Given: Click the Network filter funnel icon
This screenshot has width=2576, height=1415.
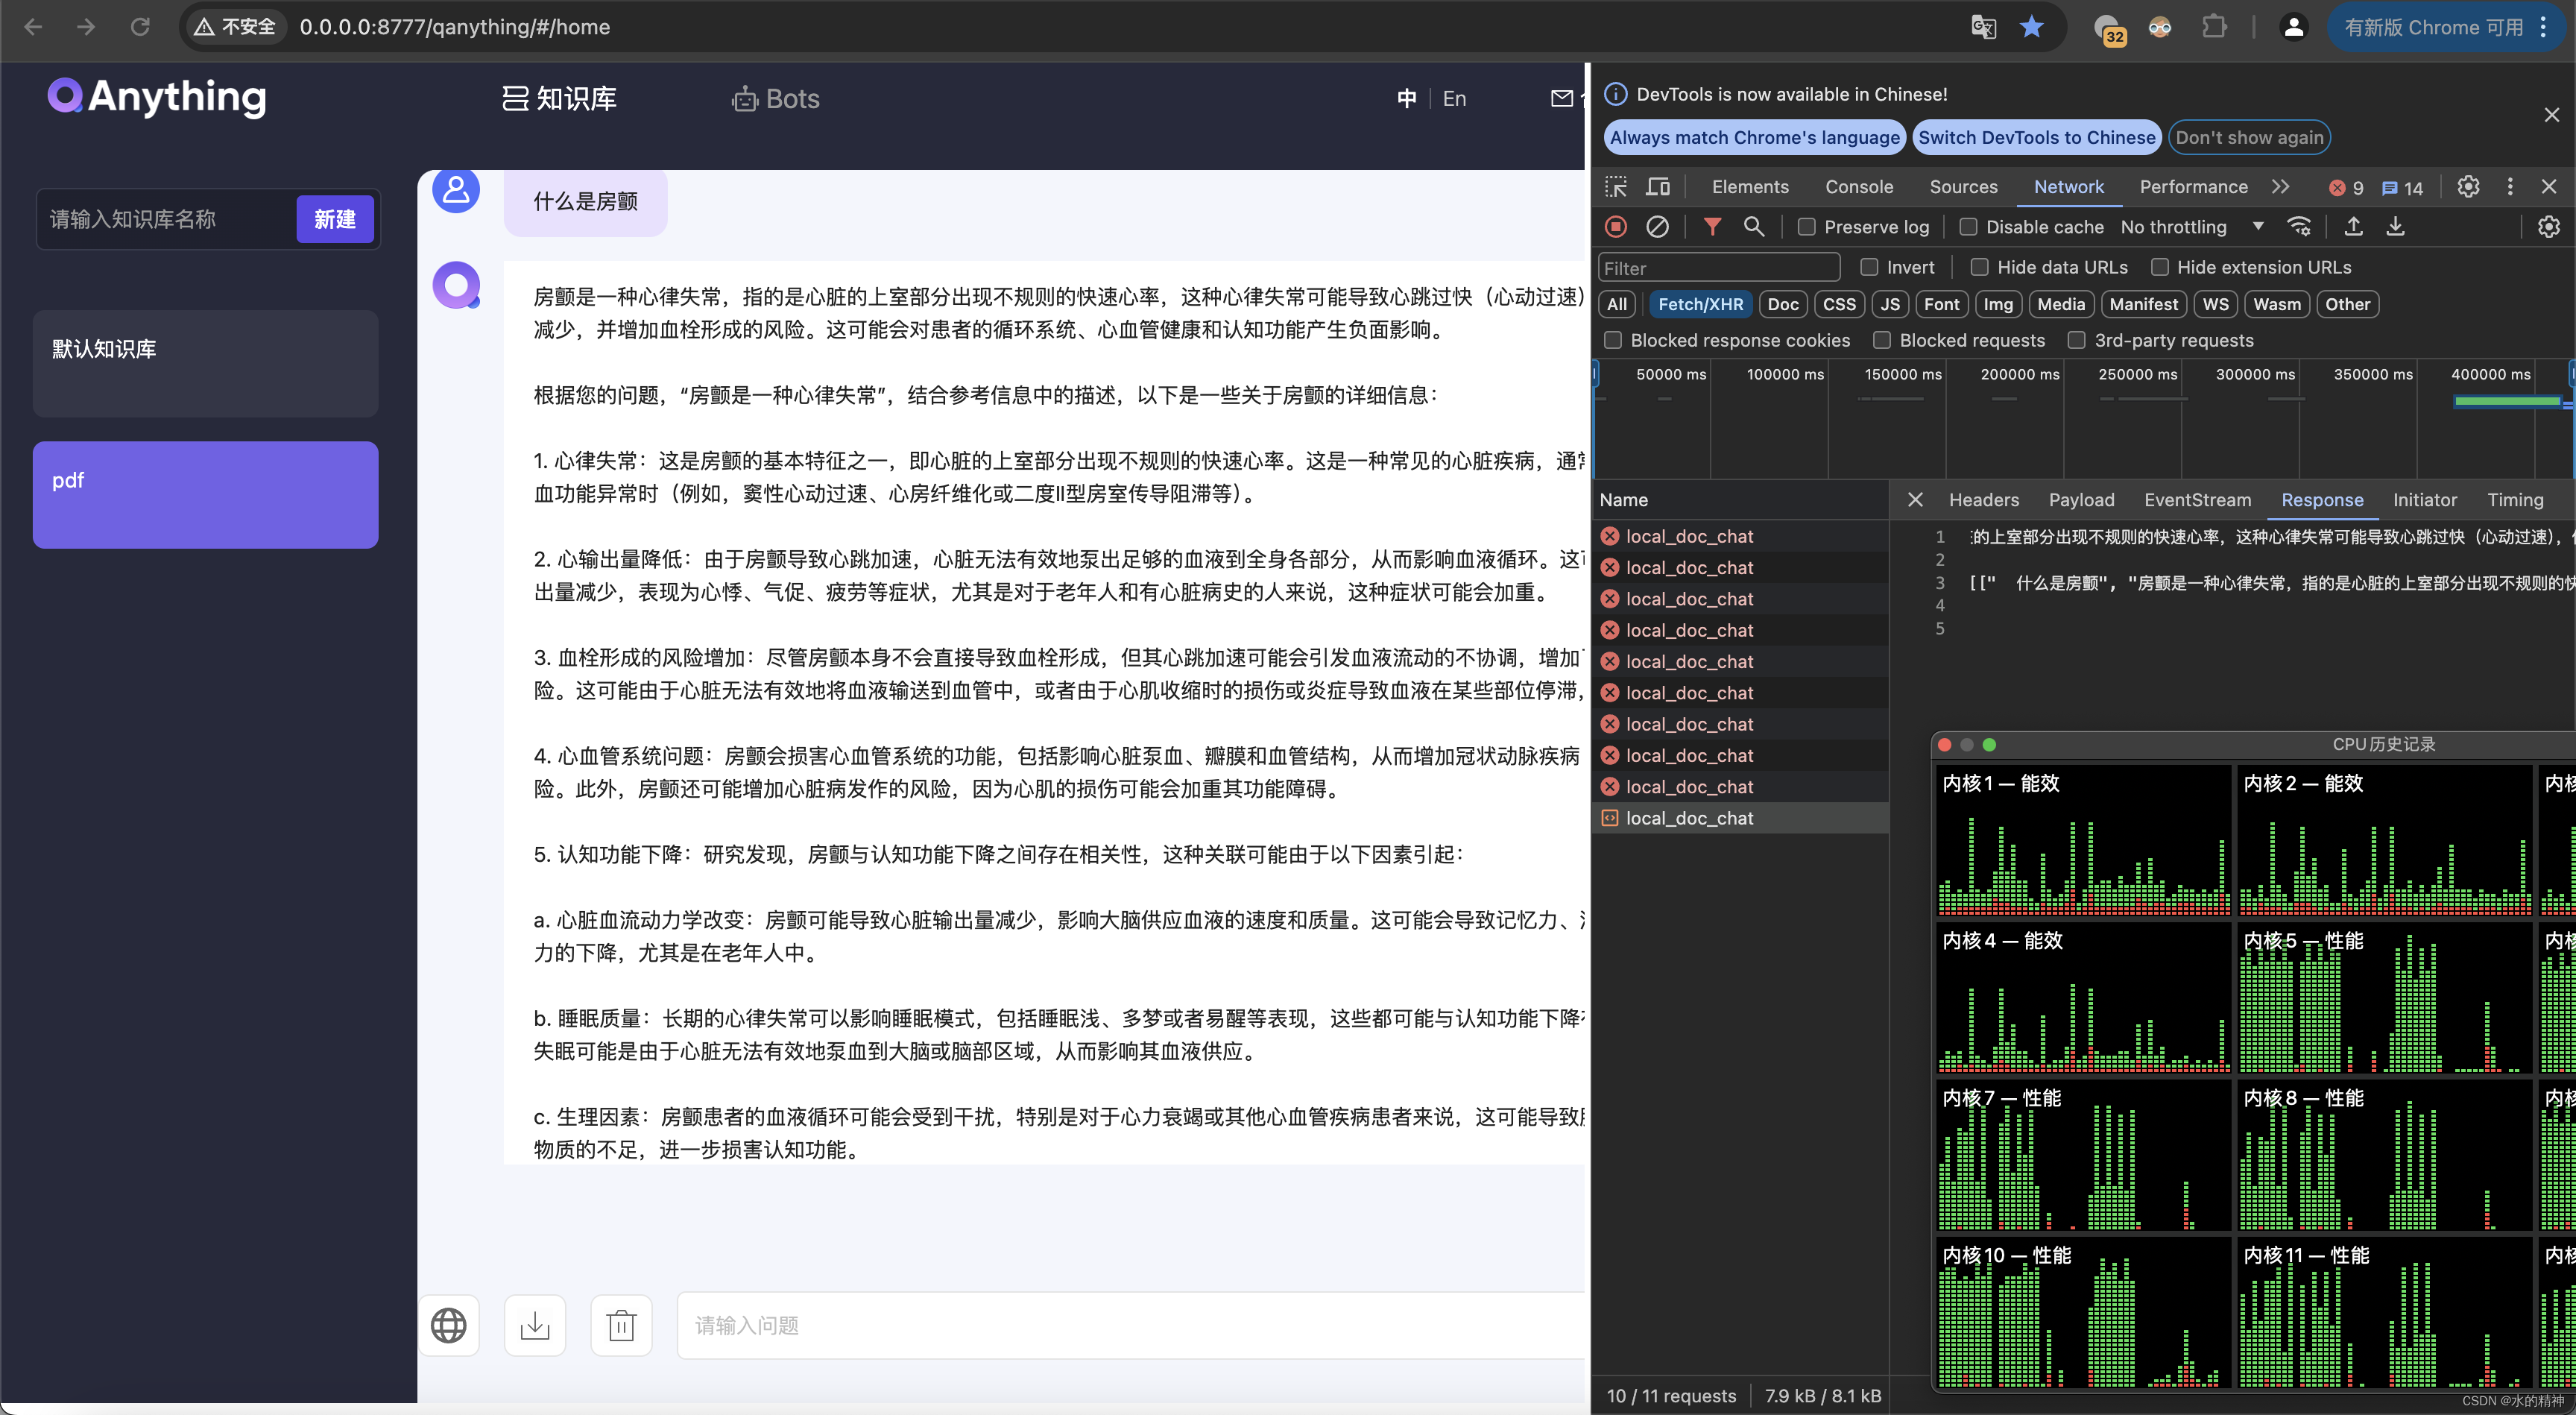Looking at the screenshot, I should tap(1711, 228).
